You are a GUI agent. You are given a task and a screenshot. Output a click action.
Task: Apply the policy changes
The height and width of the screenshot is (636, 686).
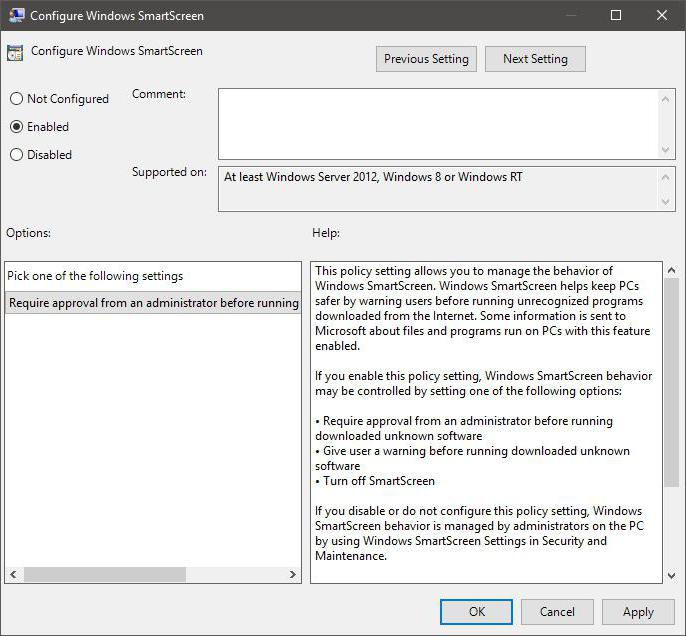click(x=638, y=612)
